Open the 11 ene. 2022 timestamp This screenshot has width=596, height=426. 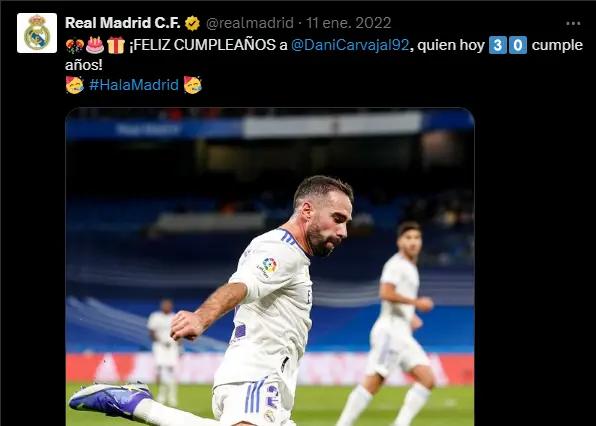[x=349, y=23]
